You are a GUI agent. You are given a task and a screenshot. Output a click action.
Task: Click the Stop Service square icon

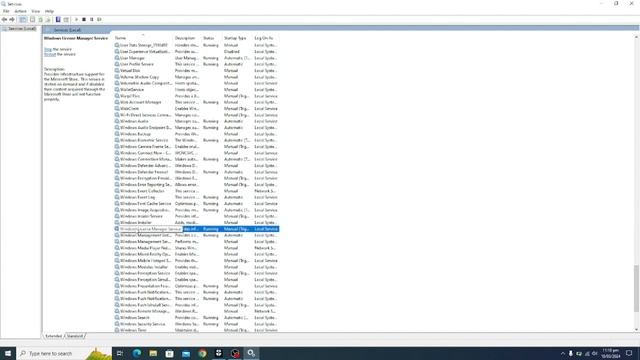coord(84,20)
